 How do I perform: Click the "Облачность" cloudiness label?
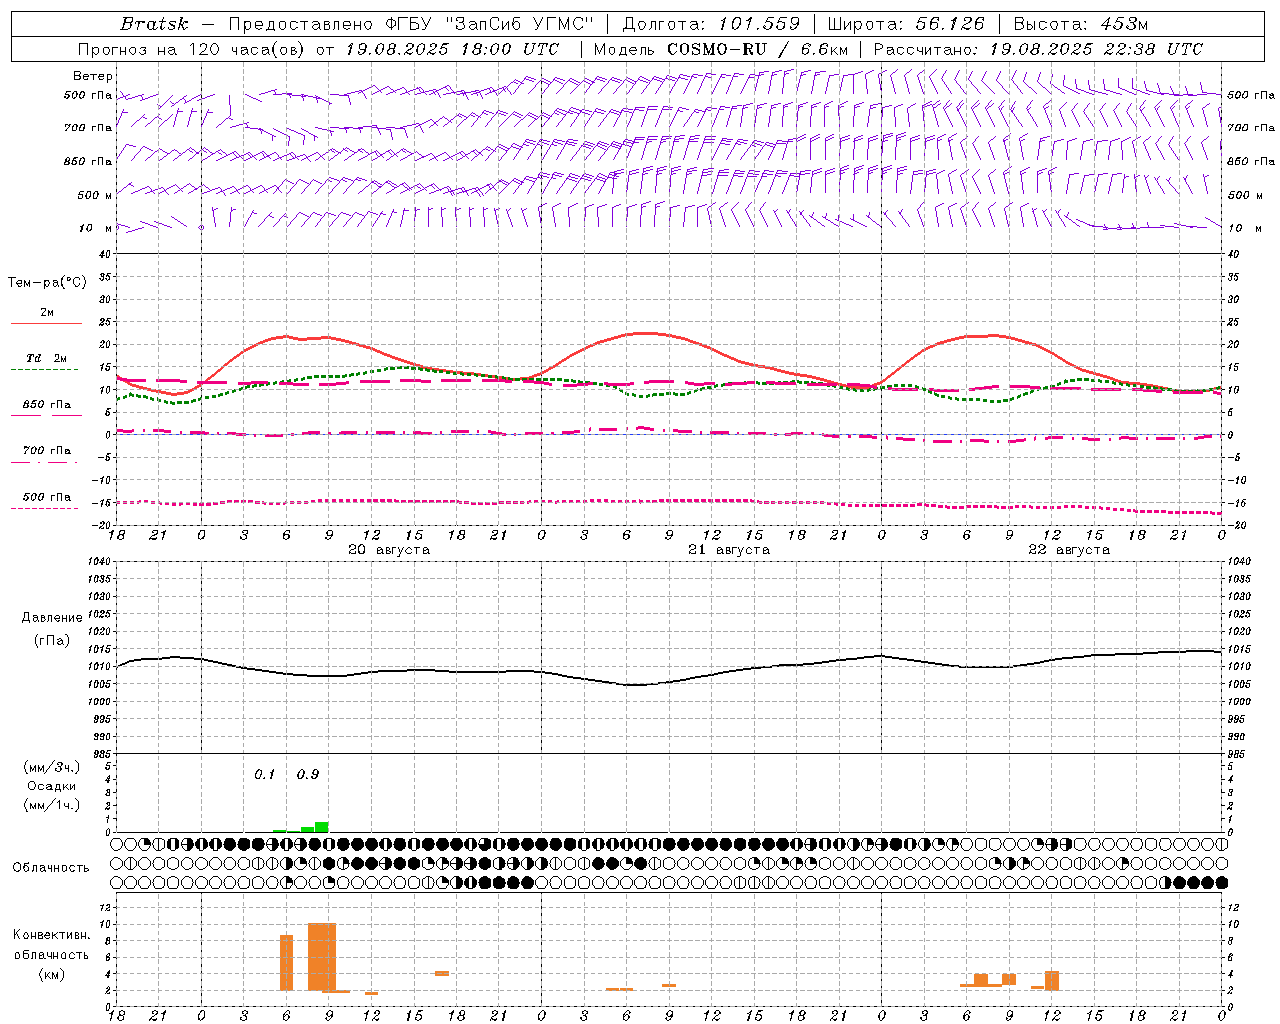point(51,868)
